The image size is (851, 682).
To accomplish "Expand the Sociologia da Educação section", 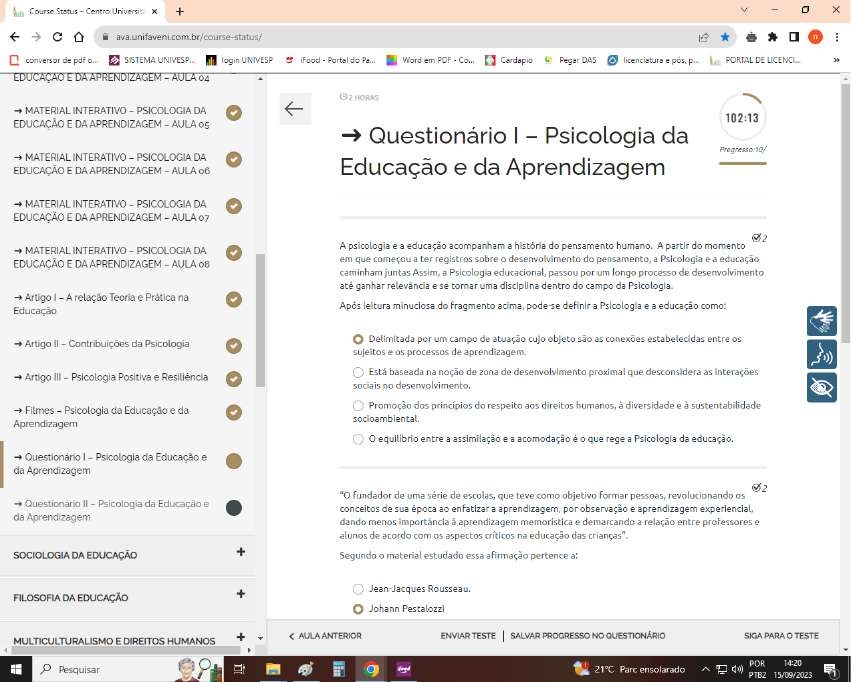I will pos(241,552).
